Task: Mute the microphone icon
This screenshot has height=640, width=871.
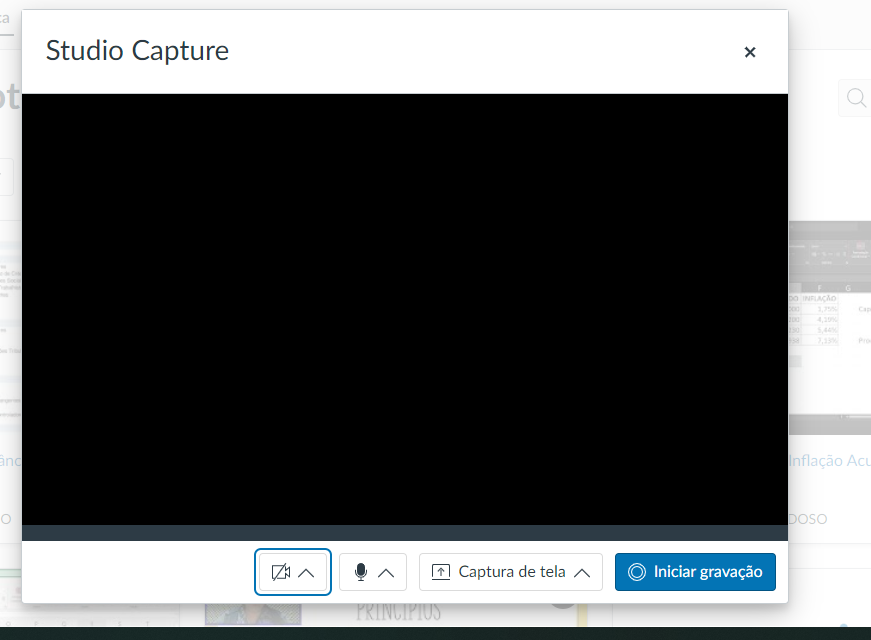Action: click(361, 572)
